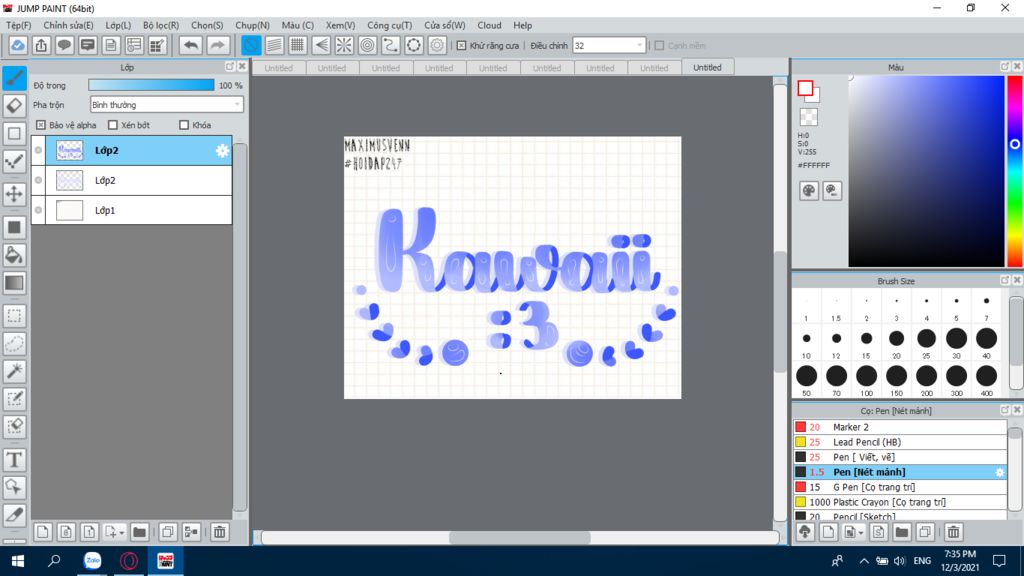This screenshot has width=1024, height=576.
Task: Enable the Khóa checkbox
Action: 184,125
